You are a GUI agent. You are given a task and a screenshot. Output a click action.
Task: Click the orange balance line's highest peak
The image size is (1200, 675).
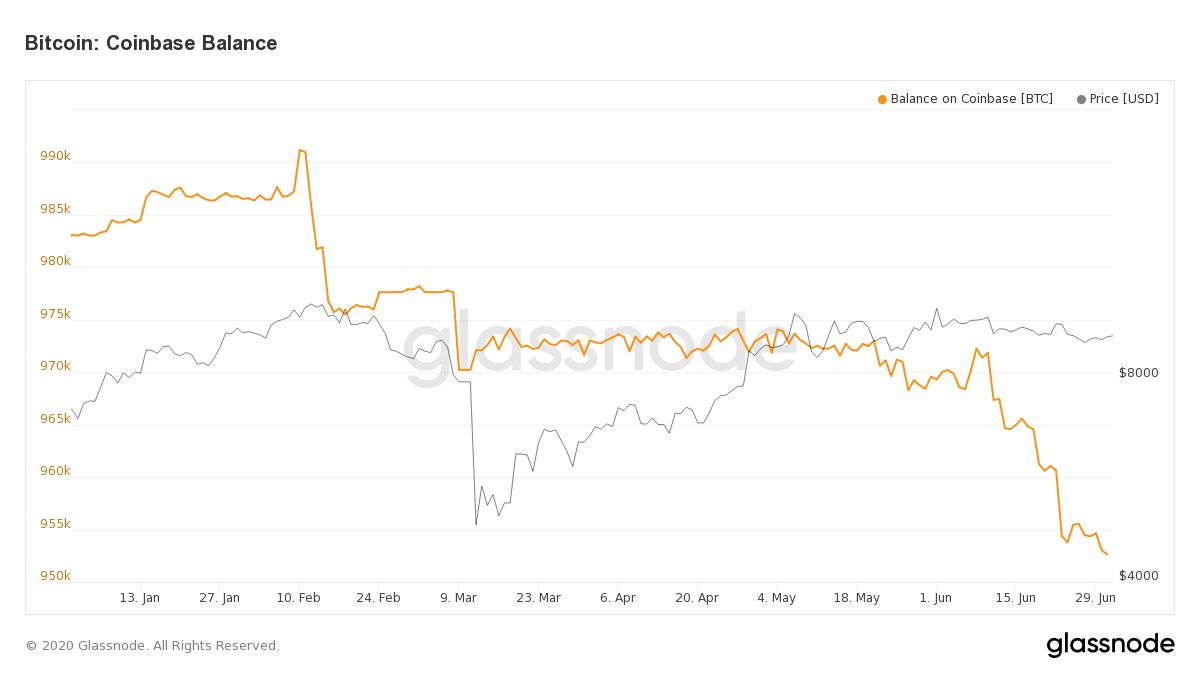coord(300,150)
